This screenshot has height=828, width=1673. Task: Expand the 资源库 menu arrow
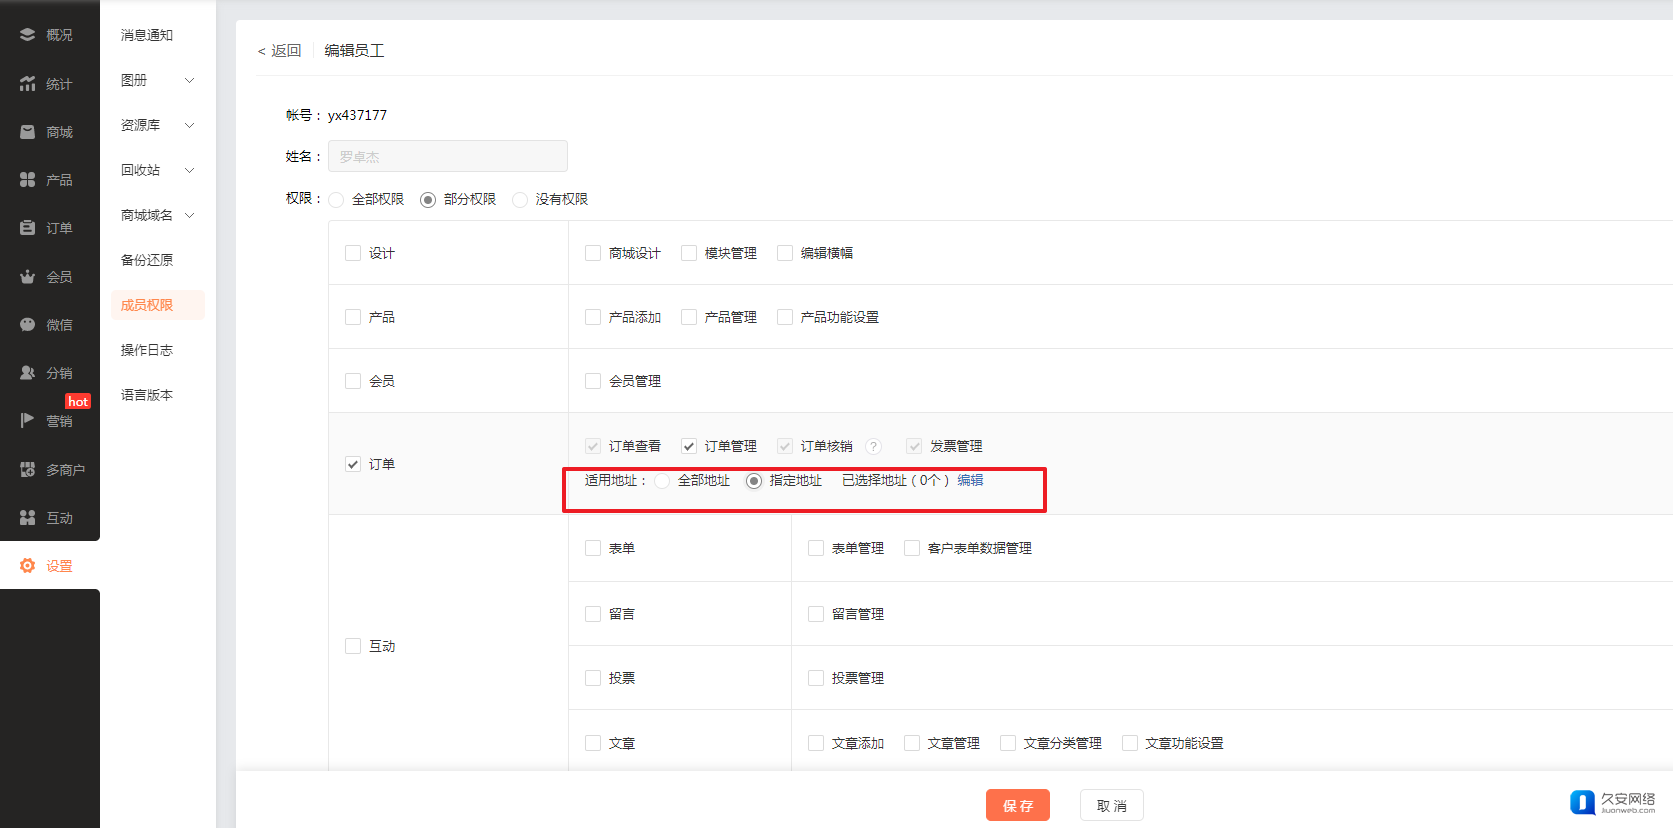point(189,125)
